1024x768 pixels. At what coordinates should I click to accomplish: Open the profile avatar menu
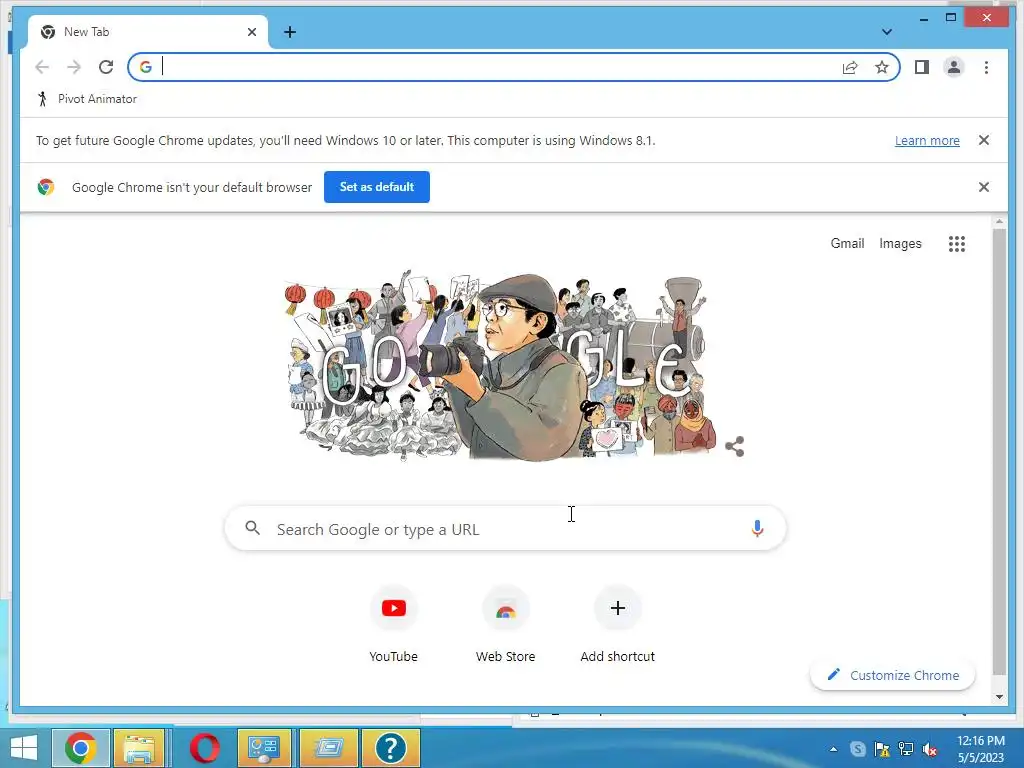tap(953, 67)
